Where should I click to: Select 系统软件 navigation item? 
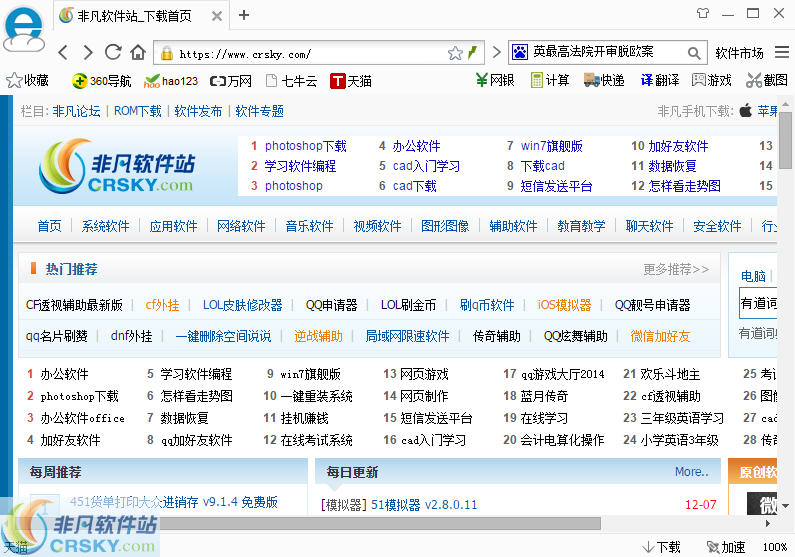(x=105, y=226)
